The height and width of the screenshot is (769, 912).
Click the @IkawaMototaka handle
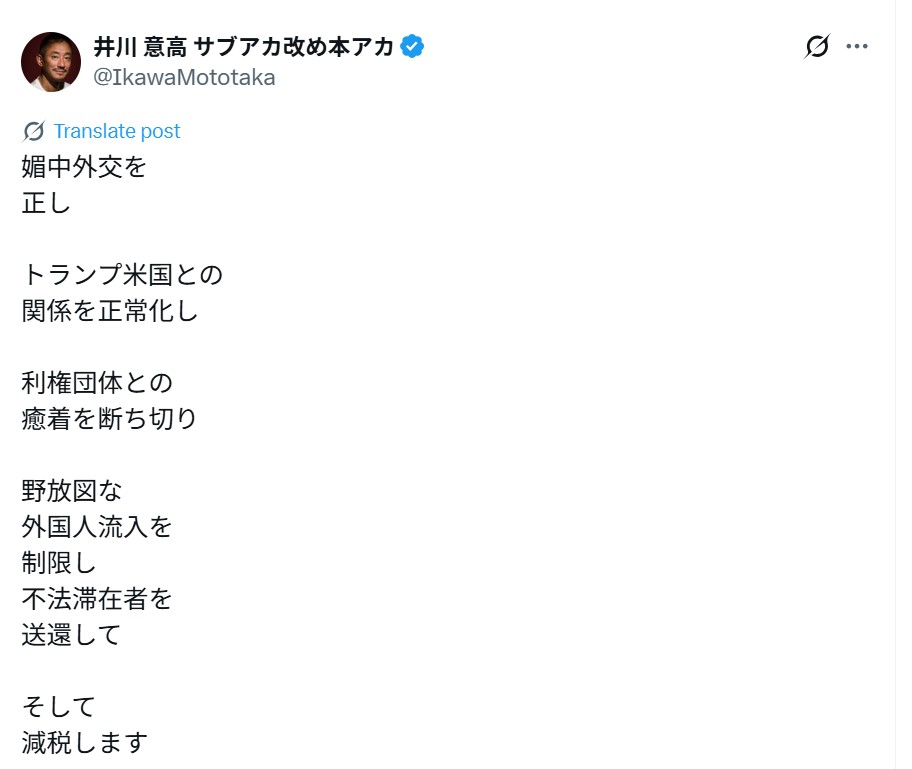pos(184,77)
